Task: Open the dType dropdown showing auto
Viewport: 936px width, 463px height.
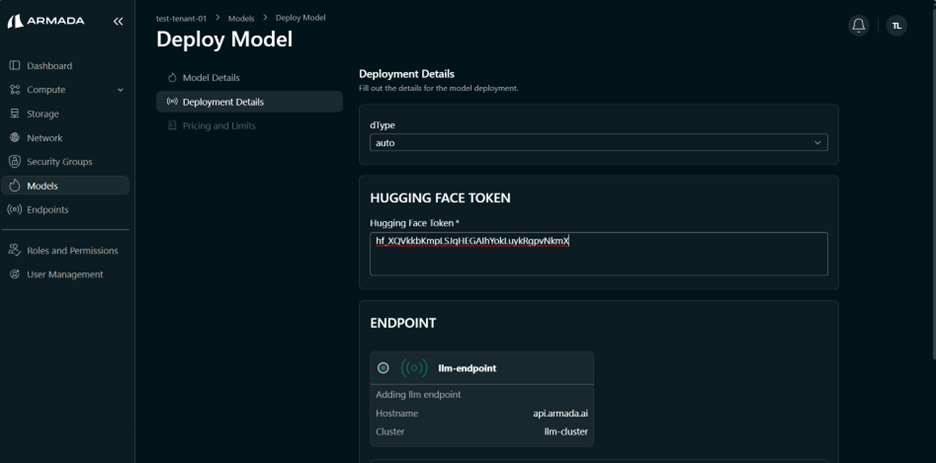Action: [x=599, y=143]
